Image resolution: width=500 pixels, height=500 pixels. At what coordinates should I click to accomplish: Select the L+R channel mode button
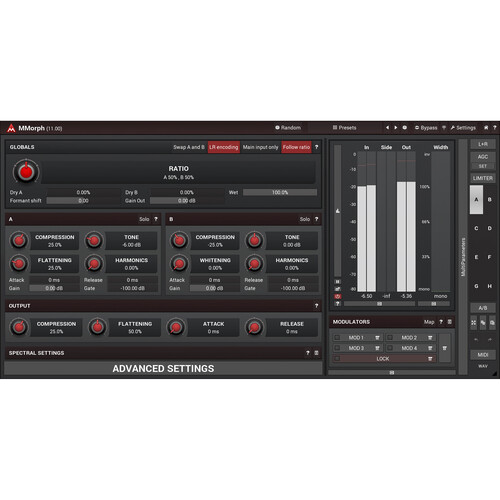pyautogui.click(x=483, y=144)
